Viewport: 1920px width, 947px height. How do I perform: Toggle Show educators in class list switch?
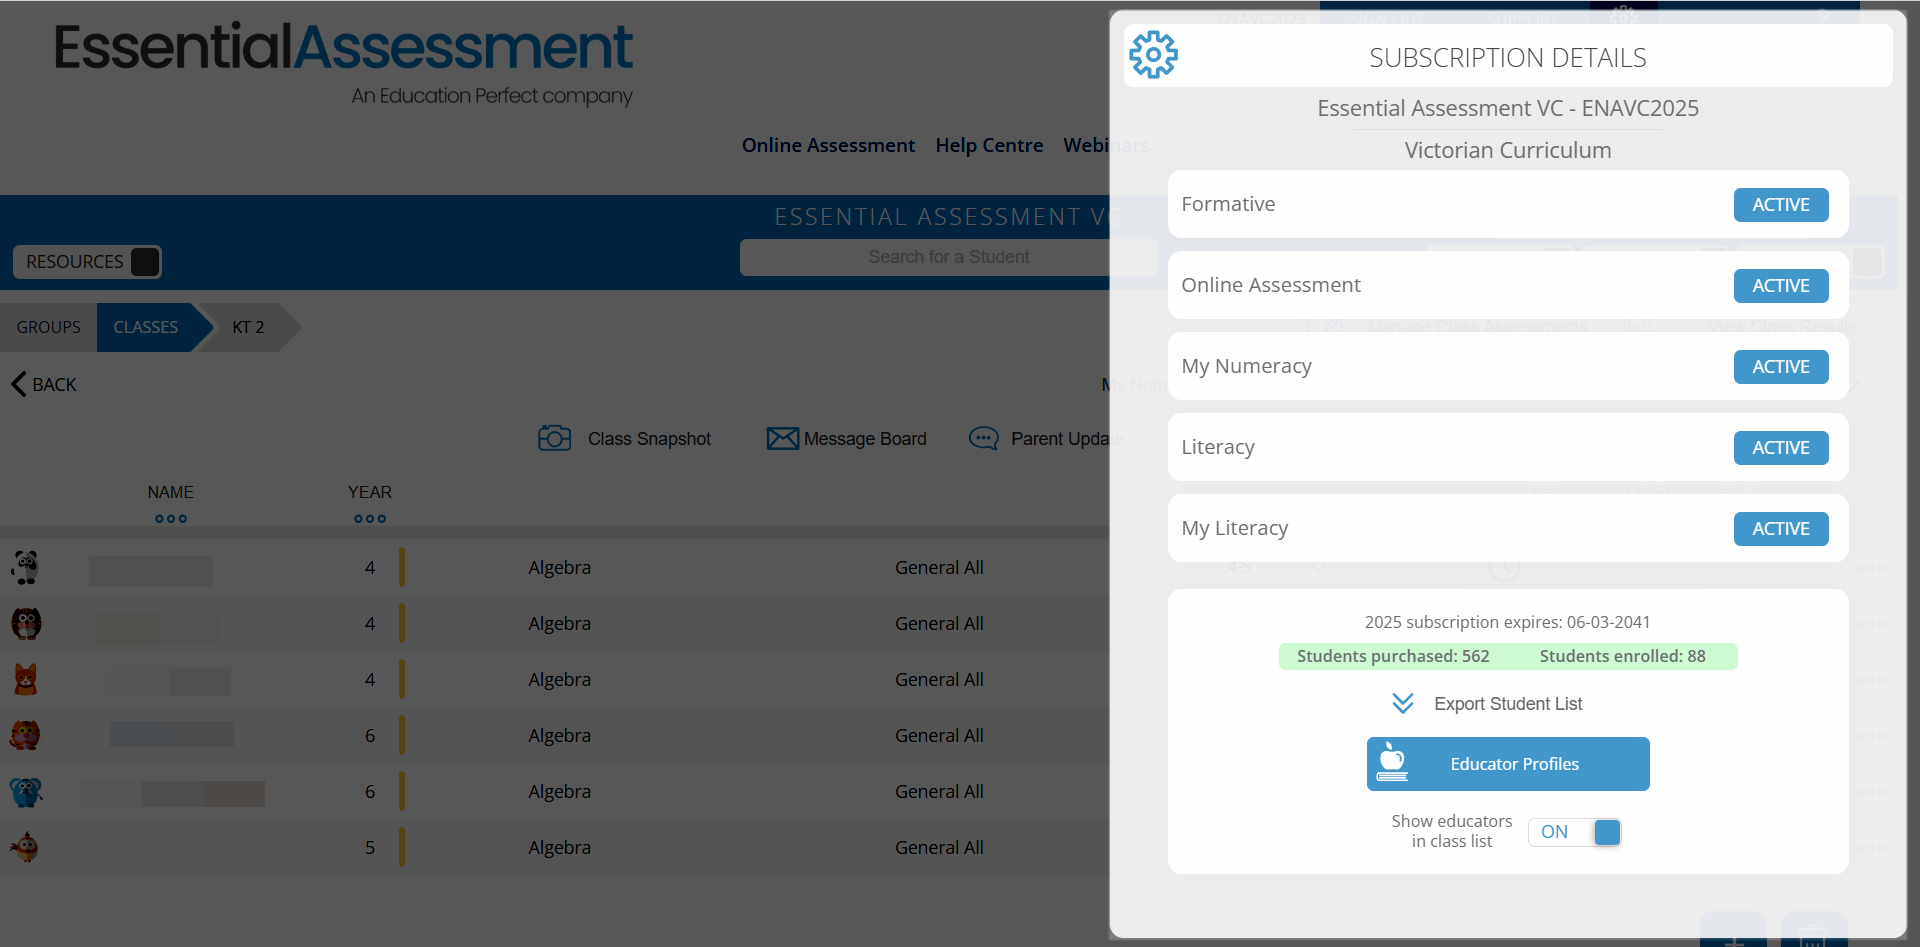1574,832
